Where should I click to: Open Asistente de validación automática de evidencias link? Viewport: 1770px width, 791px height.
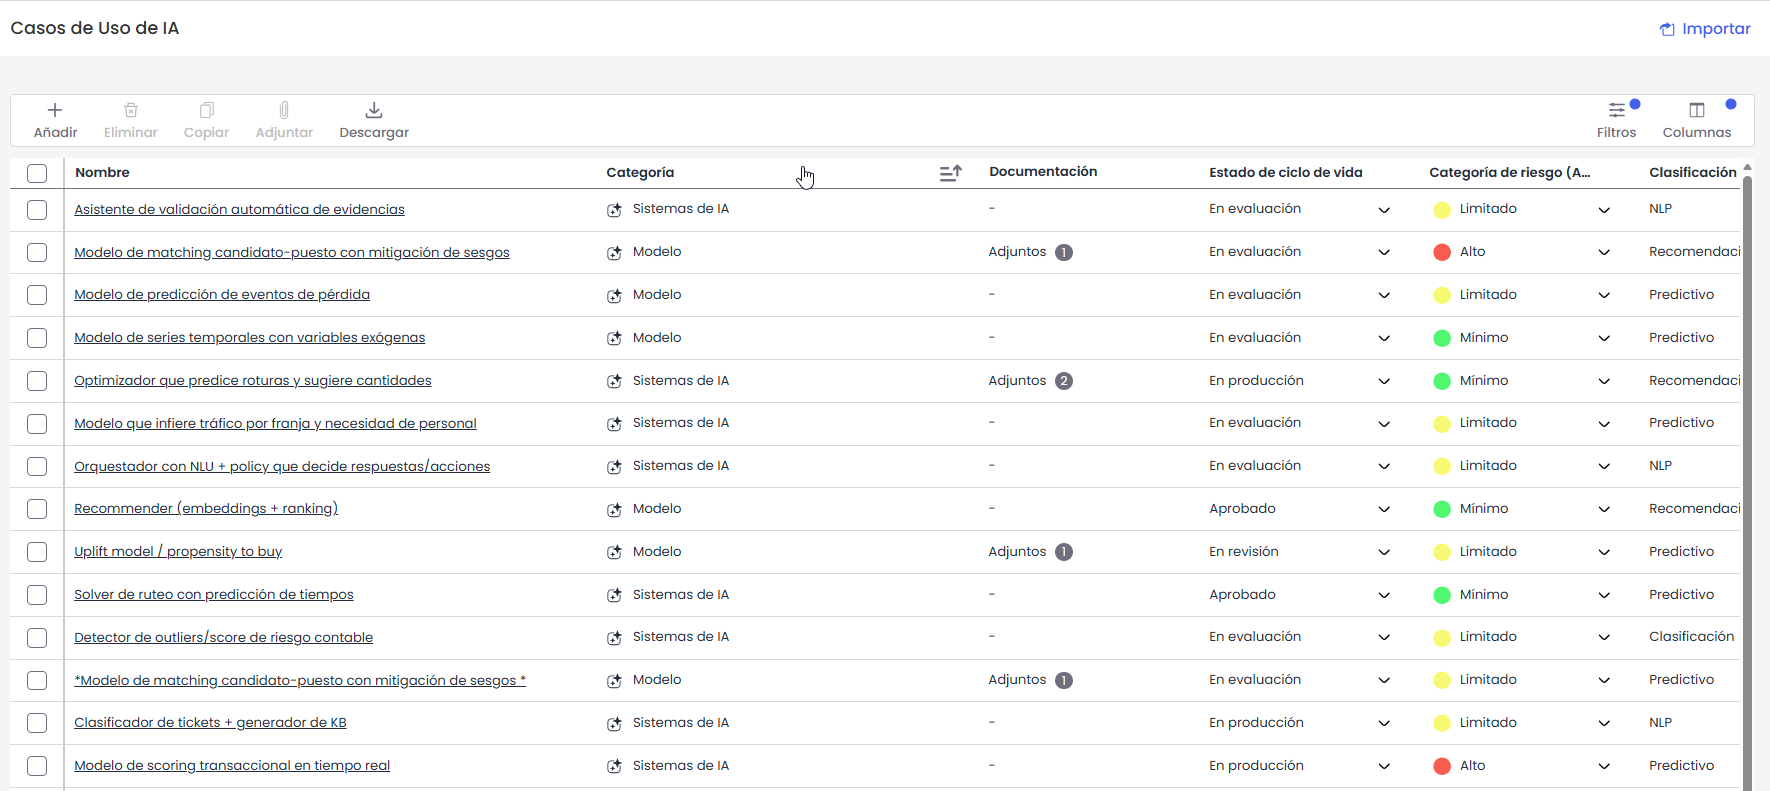pyautogui.click(x=239, y=209)
